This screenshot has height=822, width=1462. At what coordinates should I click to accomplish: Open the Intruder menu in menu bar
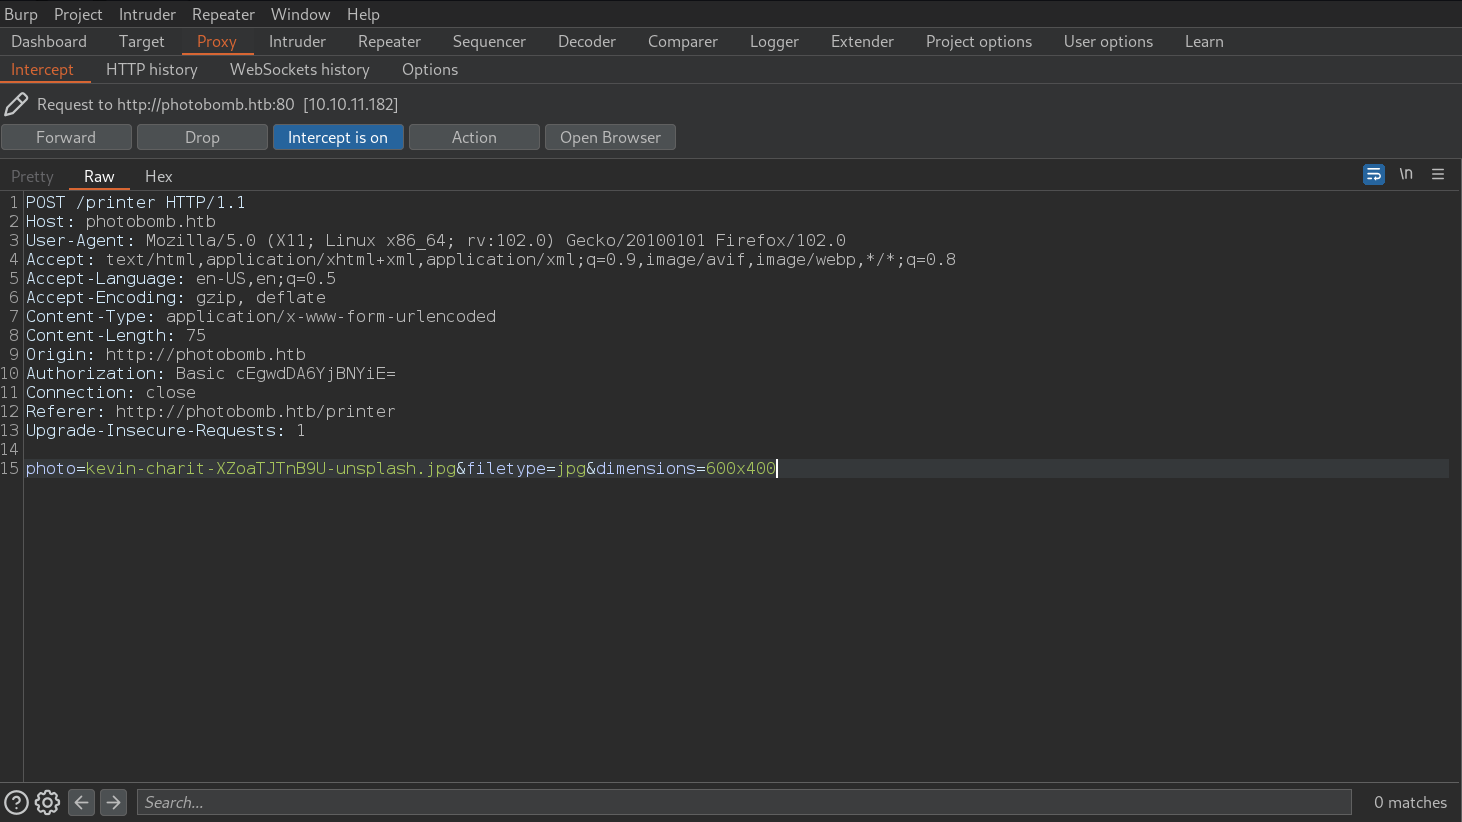147,14
